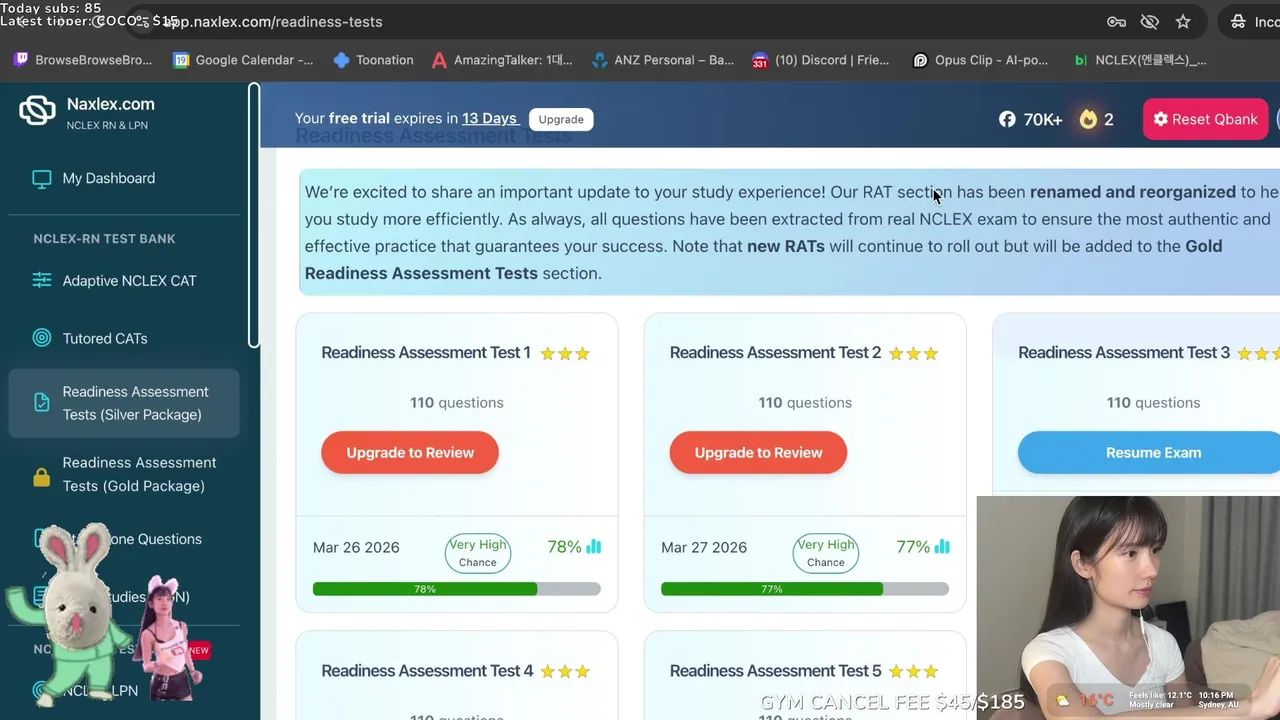Click Adaptive NCLEX CAT sliders icon

41,281
